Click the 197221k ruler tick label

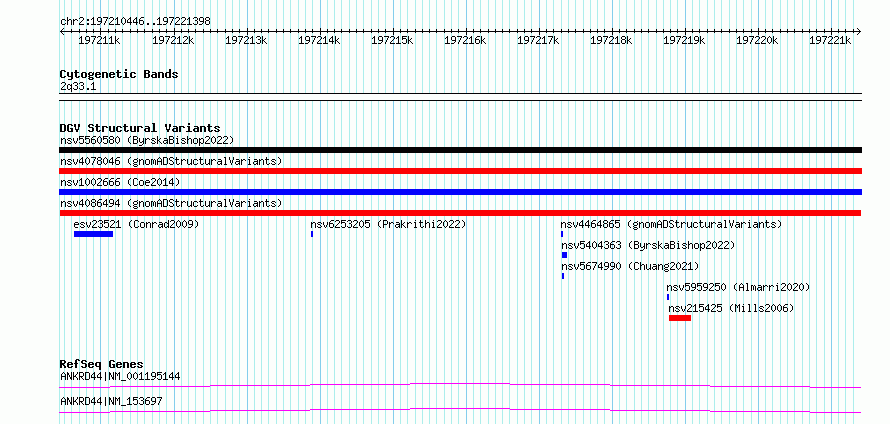pos(830,40)
